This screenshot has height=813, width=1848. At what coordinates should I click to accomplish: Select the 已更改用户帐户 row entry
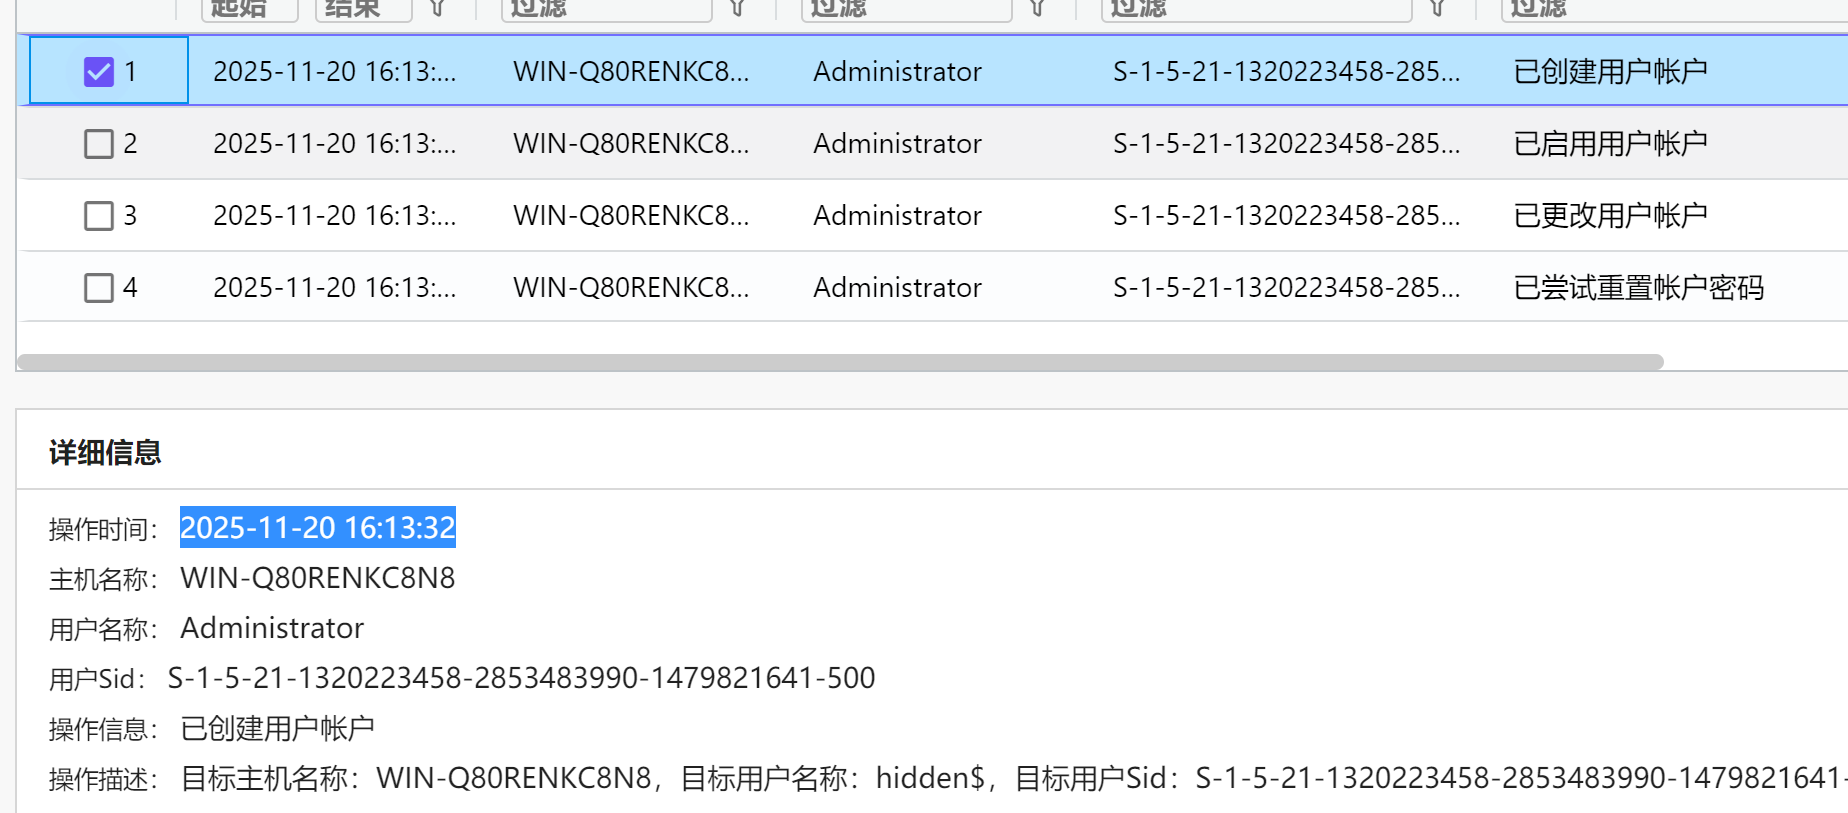click(x=1610, y=216)
